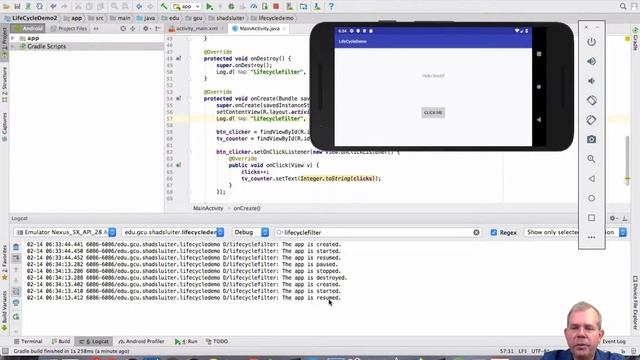The width and height of the screenshot is (640, 360).
Task: Click emulator zoom magnifier icon
Action: tap(591, 159)
